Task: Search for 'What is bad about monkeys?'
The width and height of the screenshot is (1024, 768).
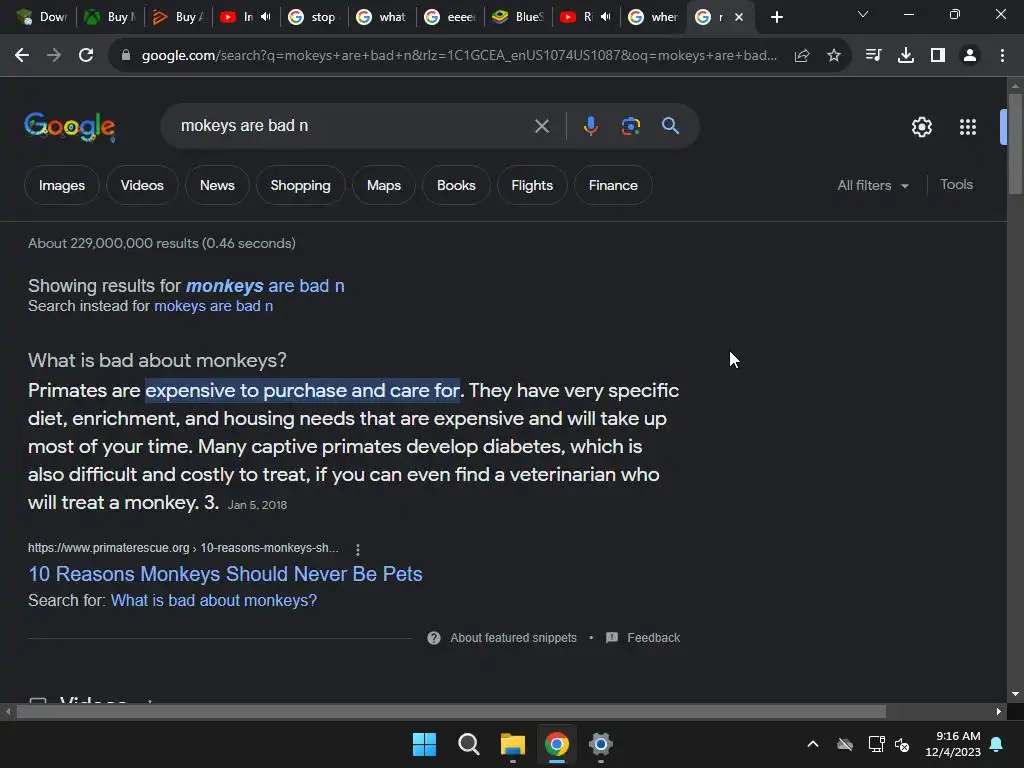Action: tap(214, 601)
